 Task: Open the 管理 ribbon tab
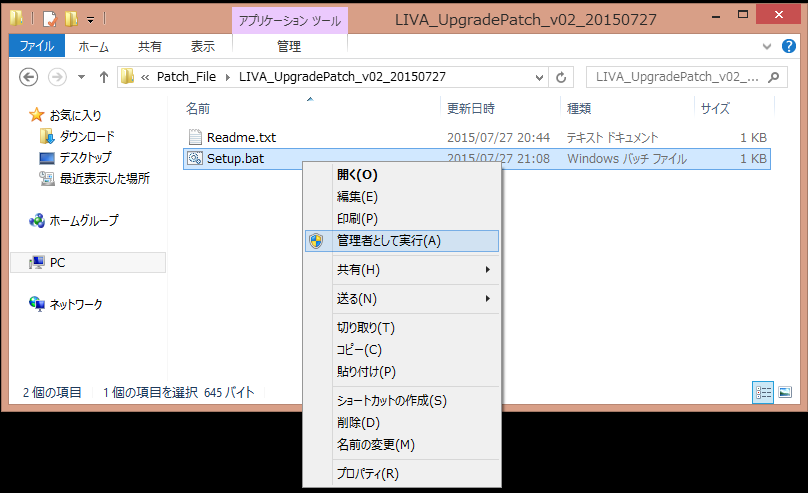(x=289, y=46)
